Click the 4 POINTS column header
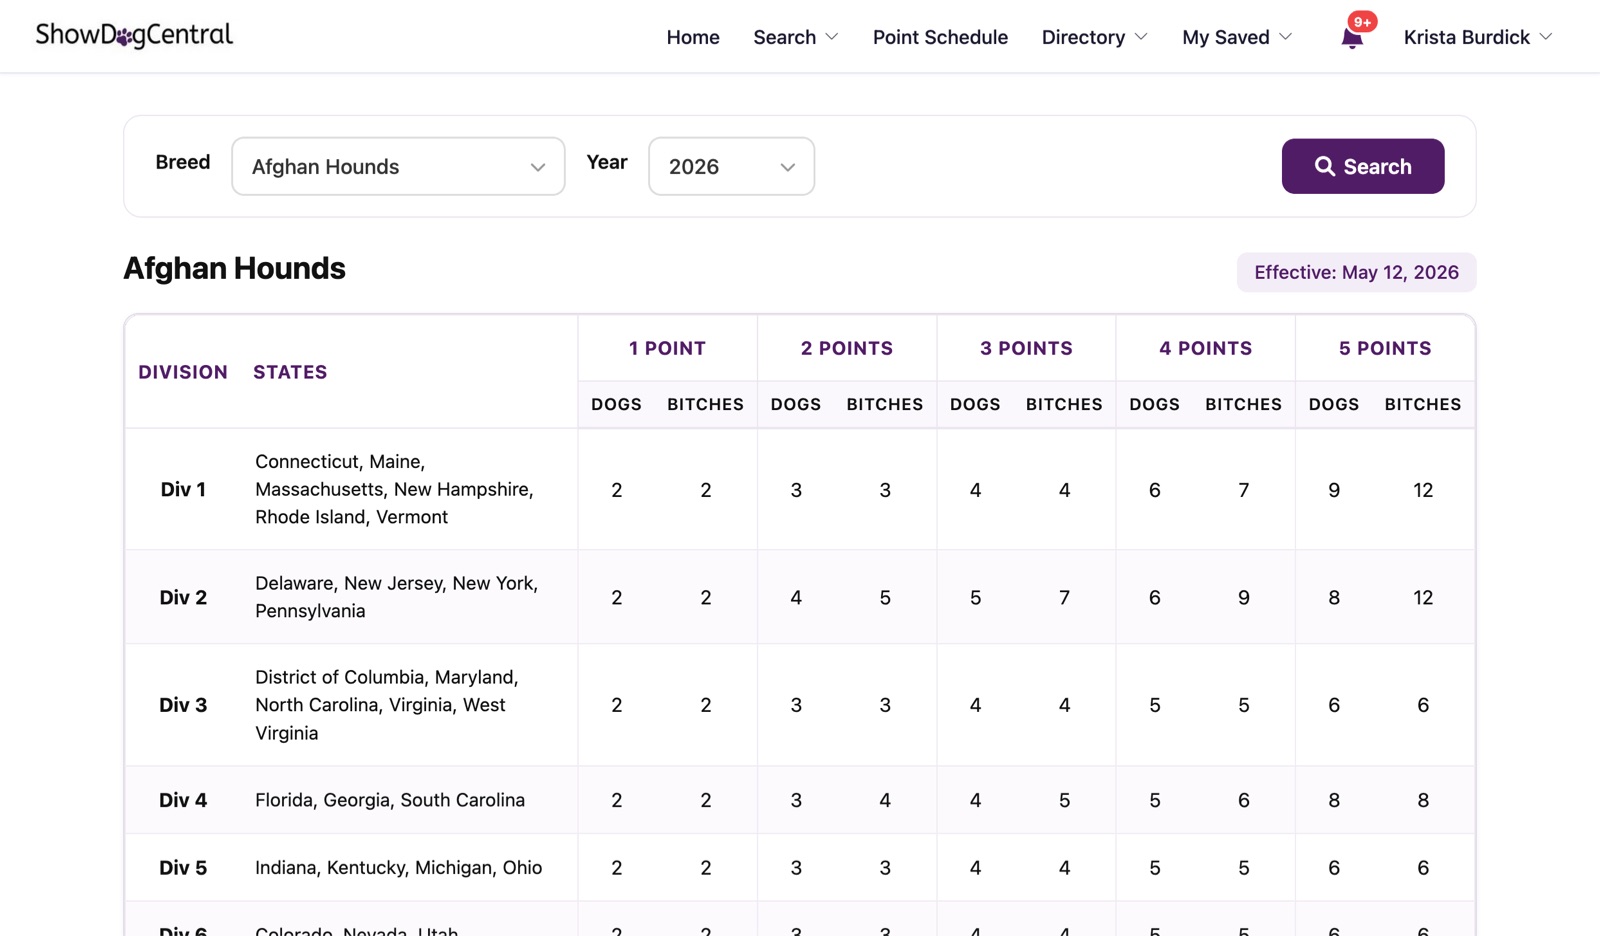Image resolution: width=1600 pixels, height=936 pixels. pos(1205,348)
